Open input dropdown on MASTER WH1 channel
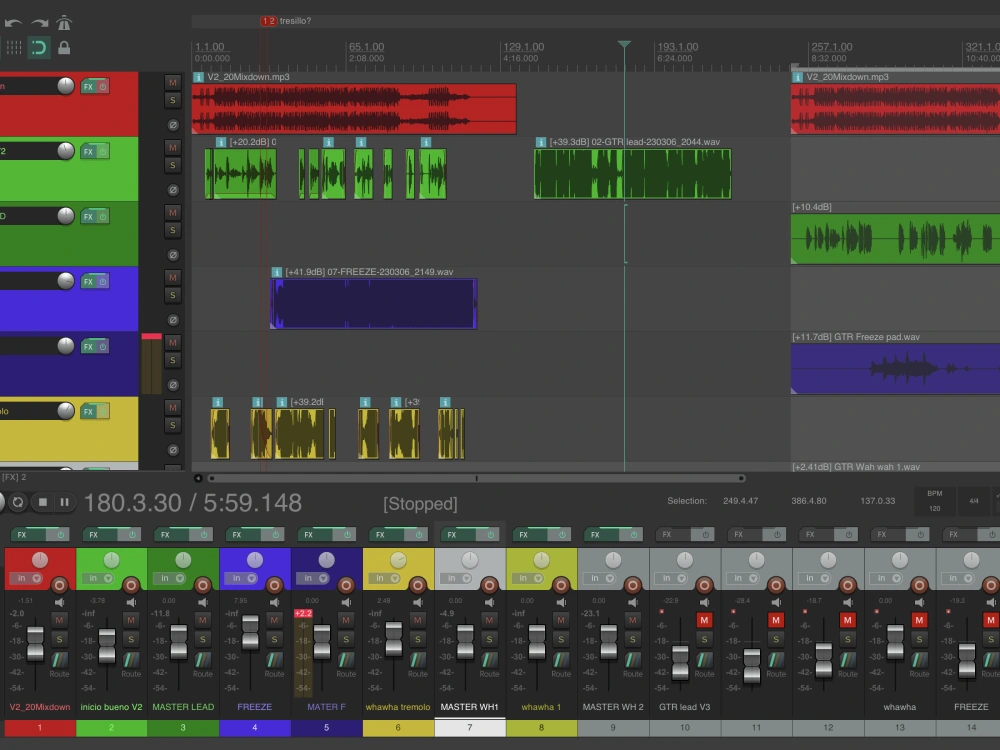 [x=458, y=578]
